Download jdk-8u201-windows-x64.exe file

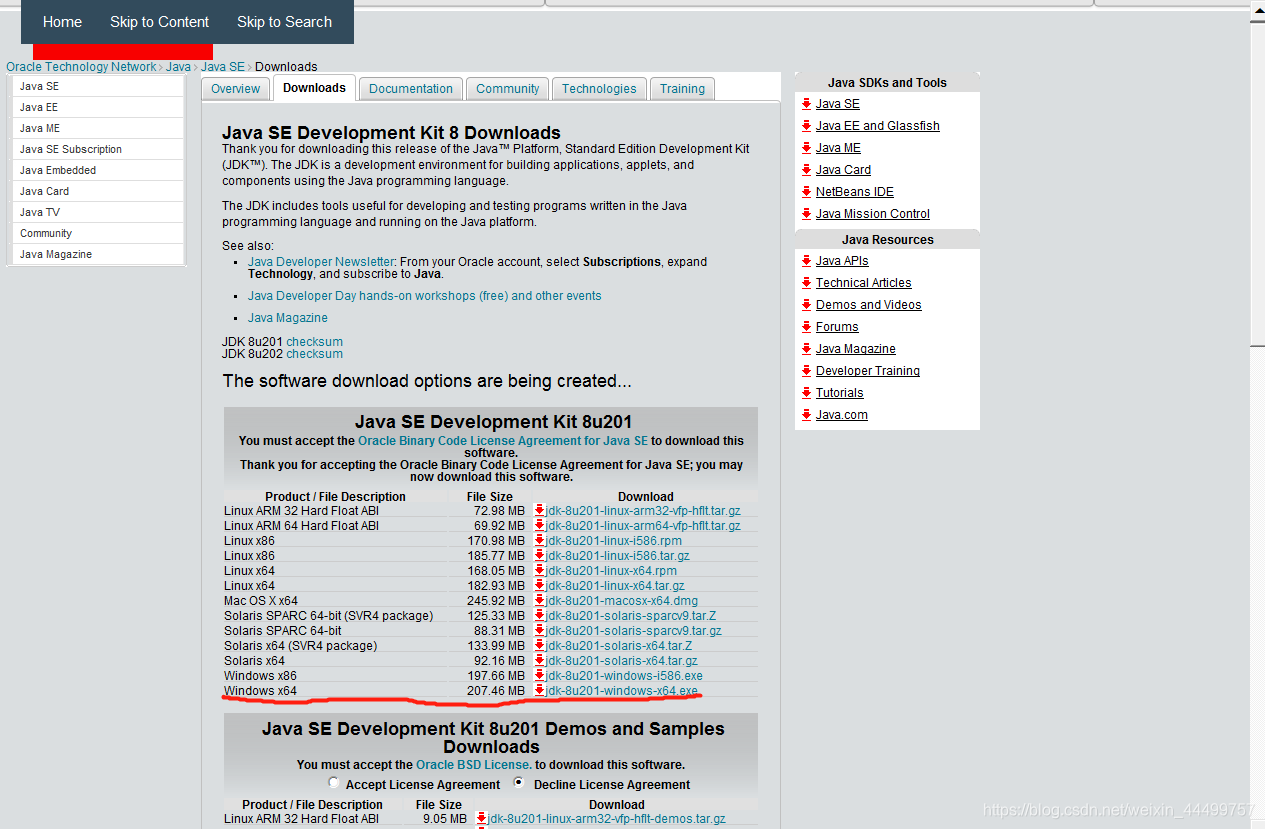click(x=622, y=691)
